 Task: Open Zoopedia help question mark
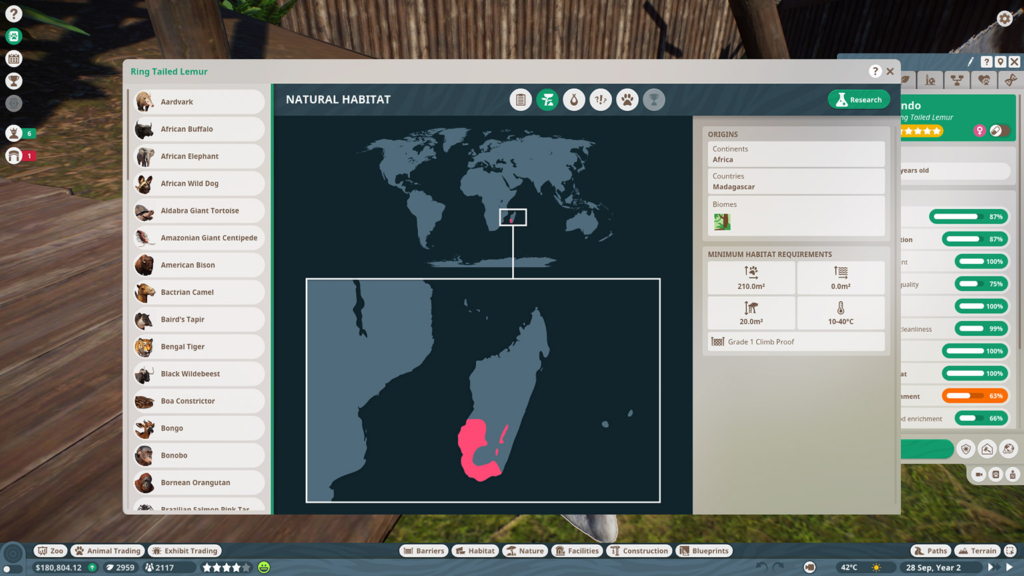(x=875, y=71)
